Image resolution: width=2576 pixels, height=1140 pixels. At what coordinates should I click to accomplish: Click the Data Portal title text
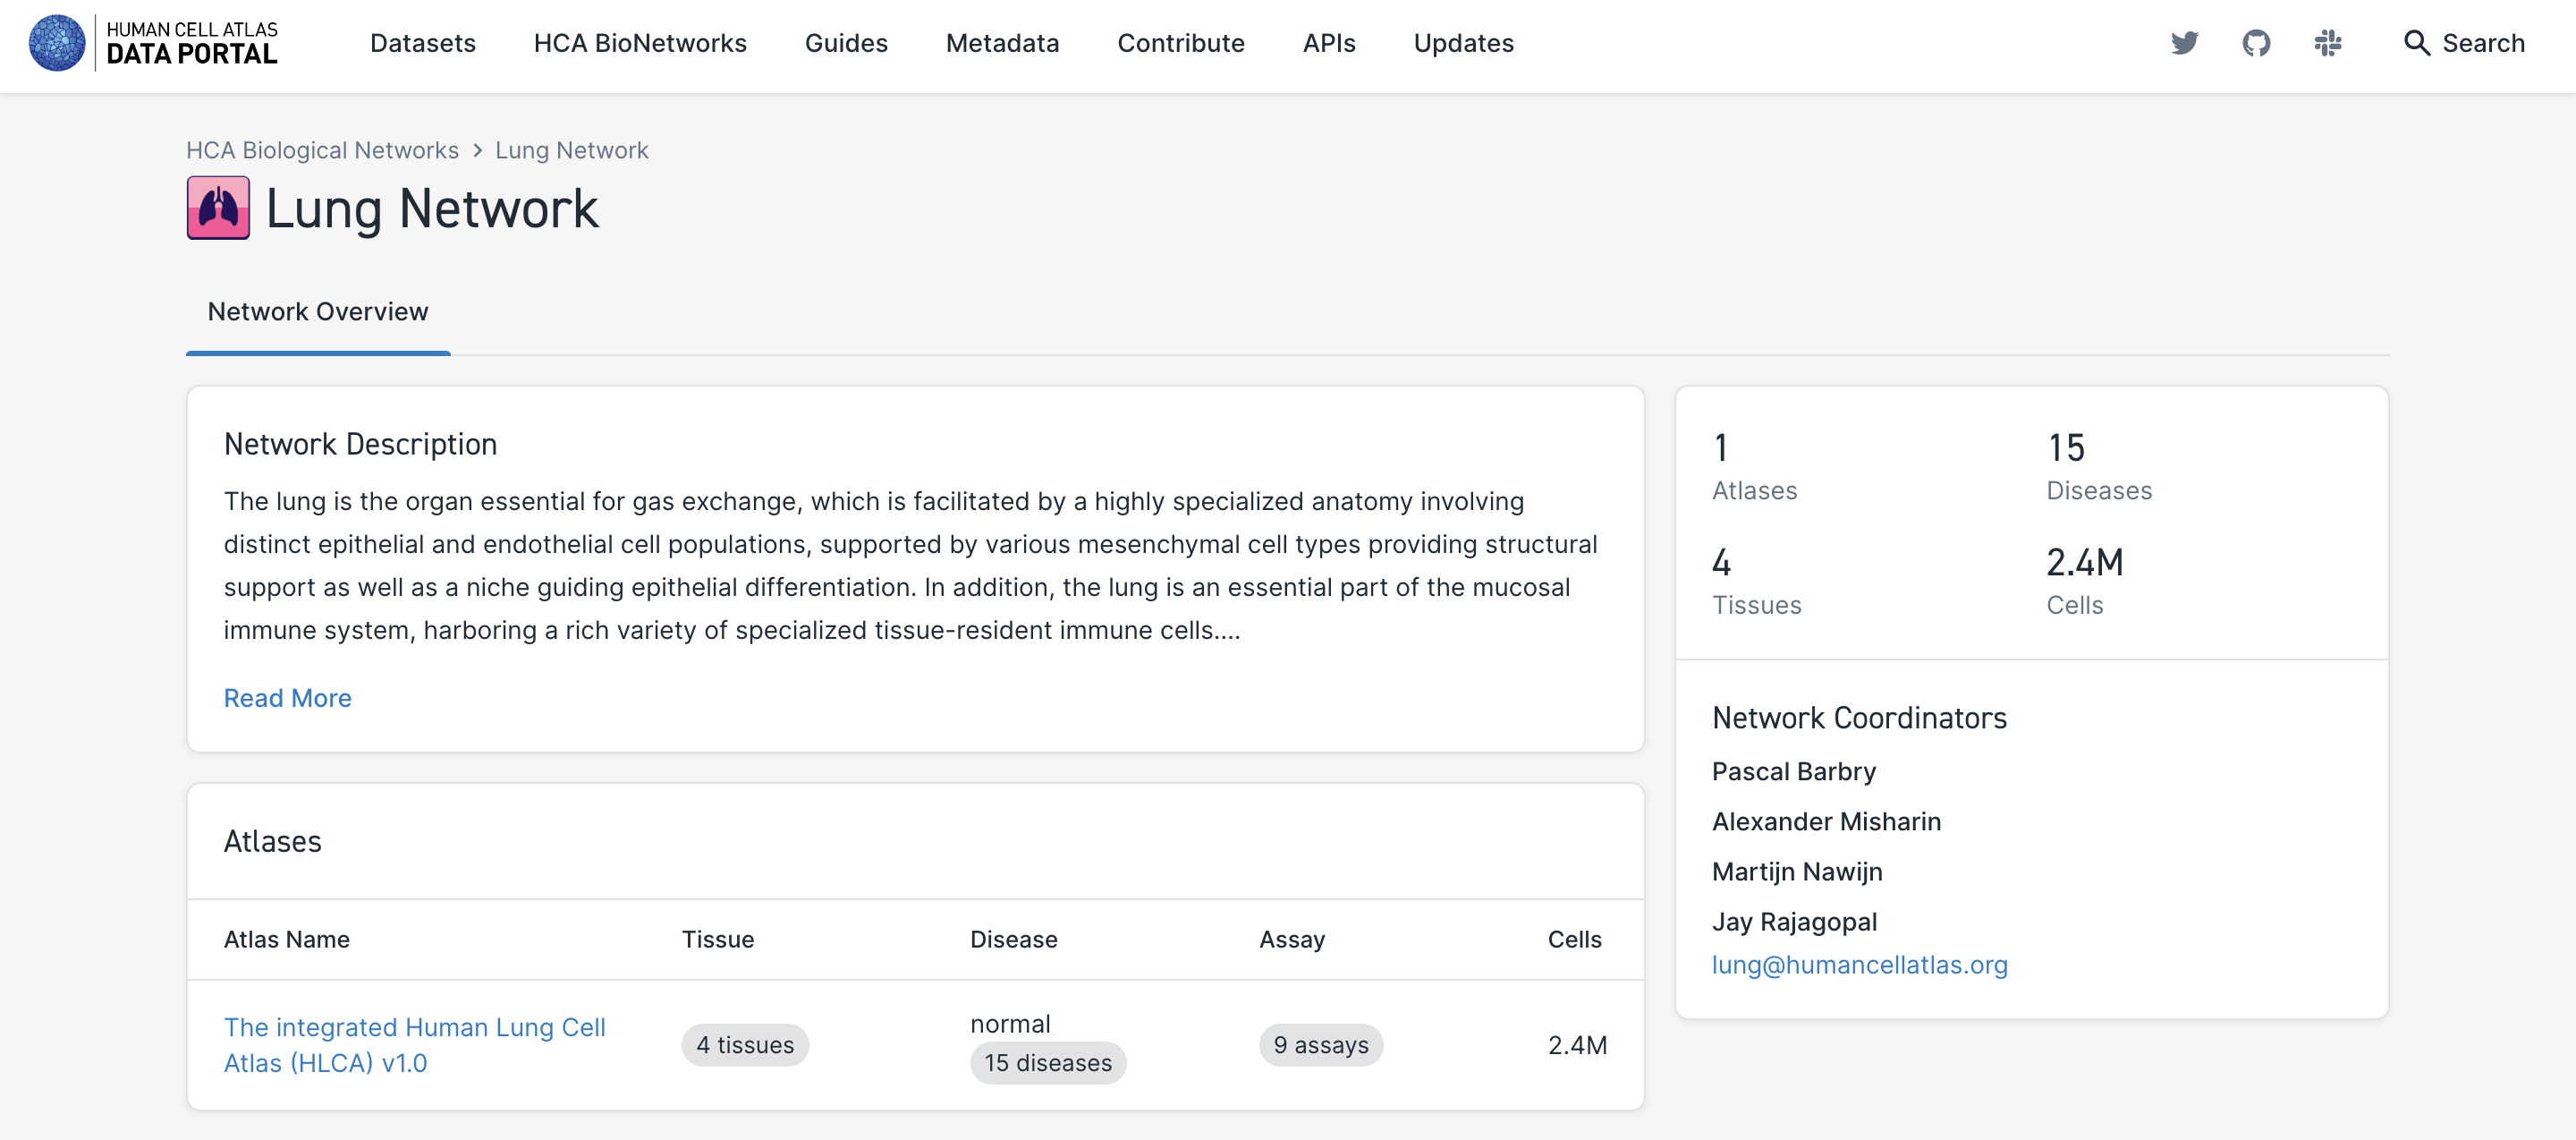192,54
